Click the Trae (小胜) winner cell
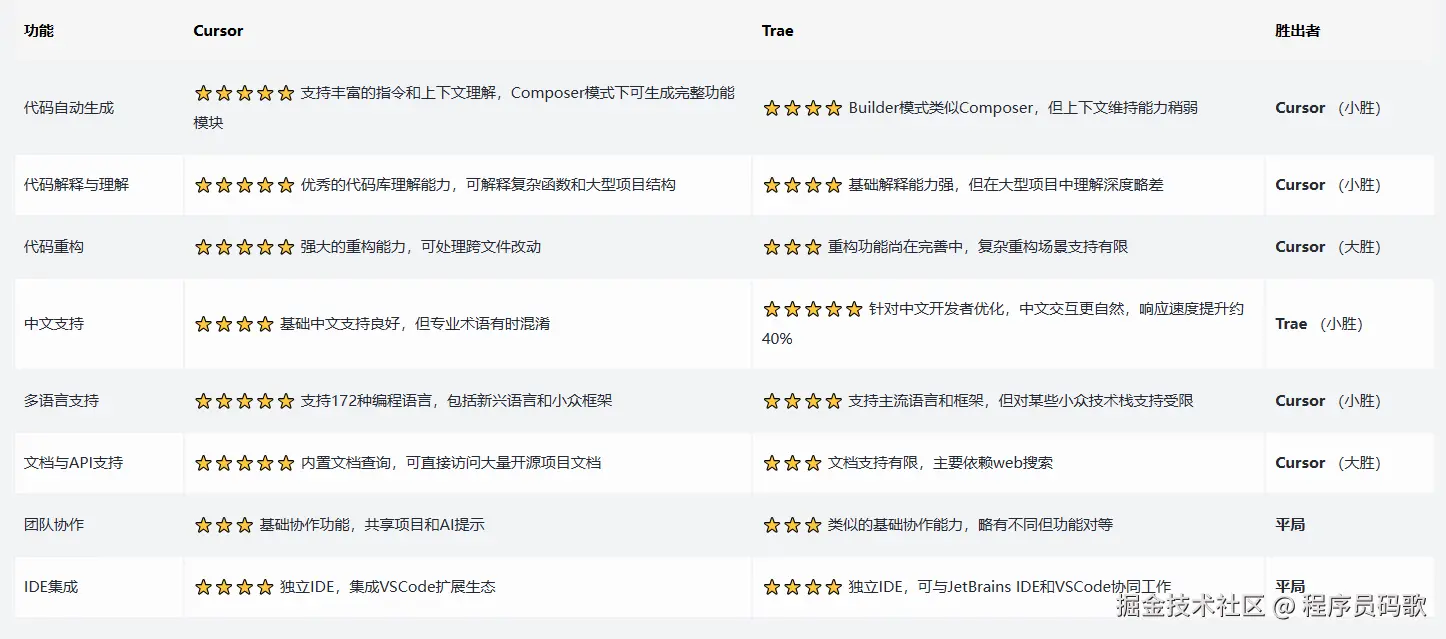 [1319, 324]
